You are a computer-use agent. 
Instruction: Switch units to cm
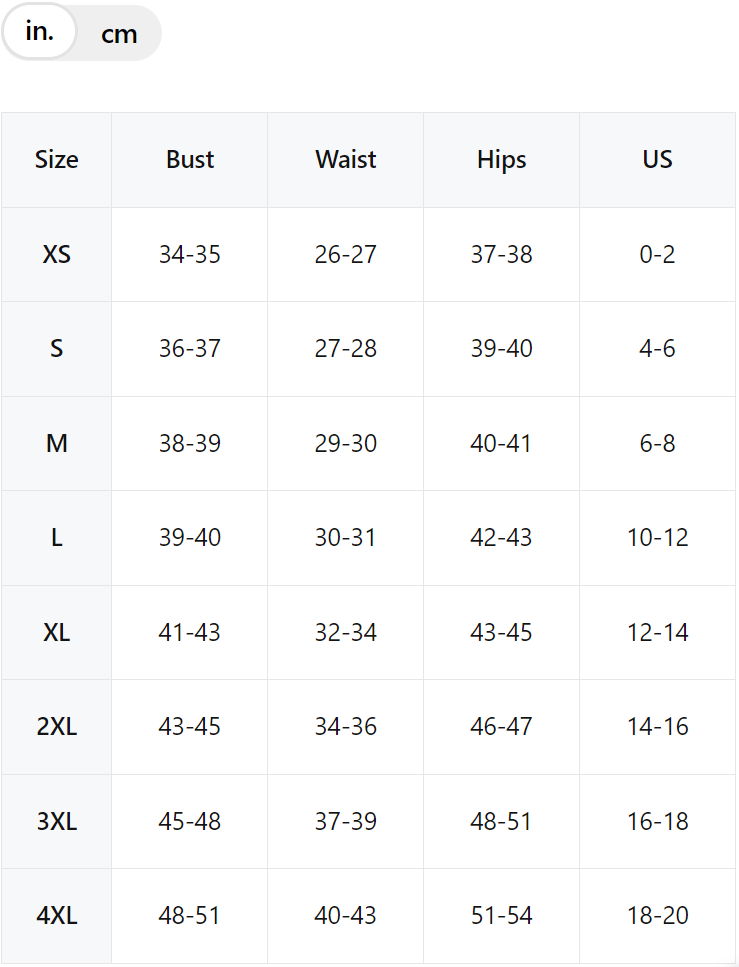[x=119, y=34]
